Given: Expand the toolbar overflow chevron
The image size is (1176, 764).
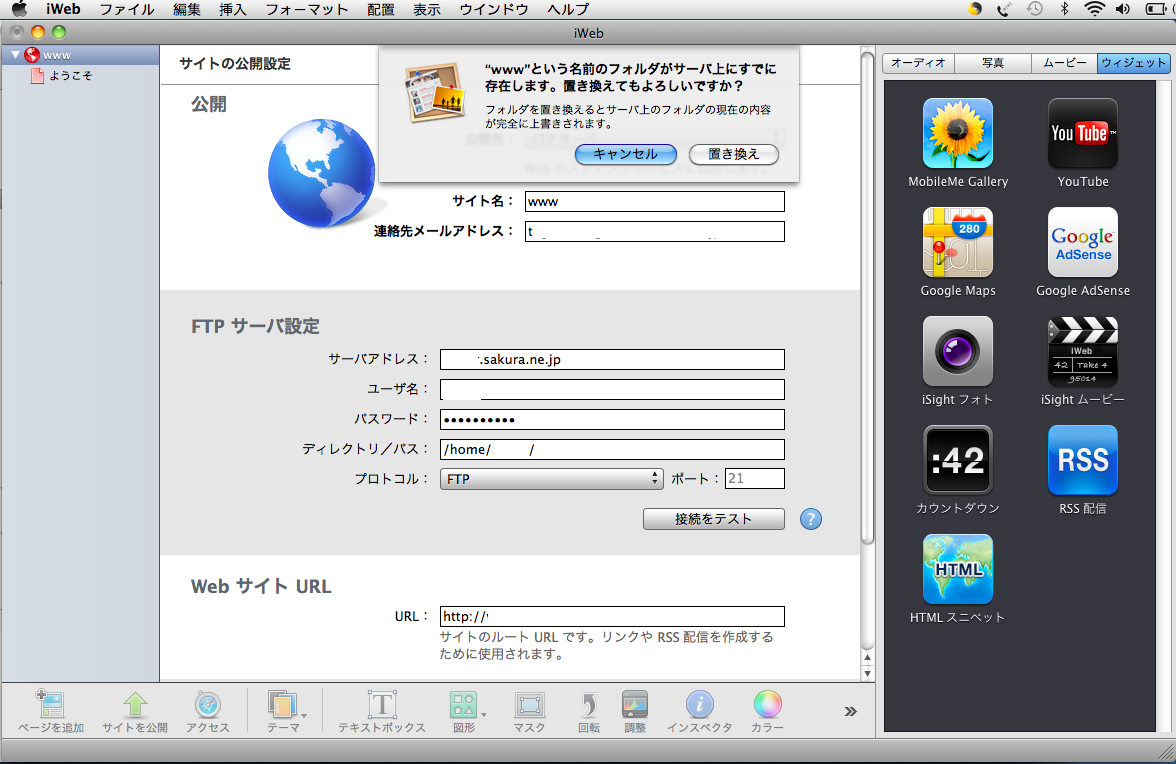Looking at the screenshot, I should (x=850, y=711).
